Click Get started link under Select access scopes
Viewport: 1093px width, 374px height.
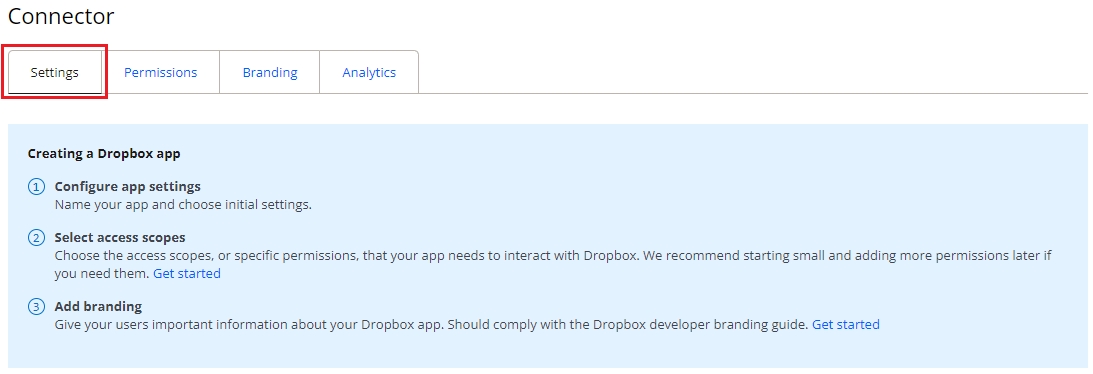point(187,274)
